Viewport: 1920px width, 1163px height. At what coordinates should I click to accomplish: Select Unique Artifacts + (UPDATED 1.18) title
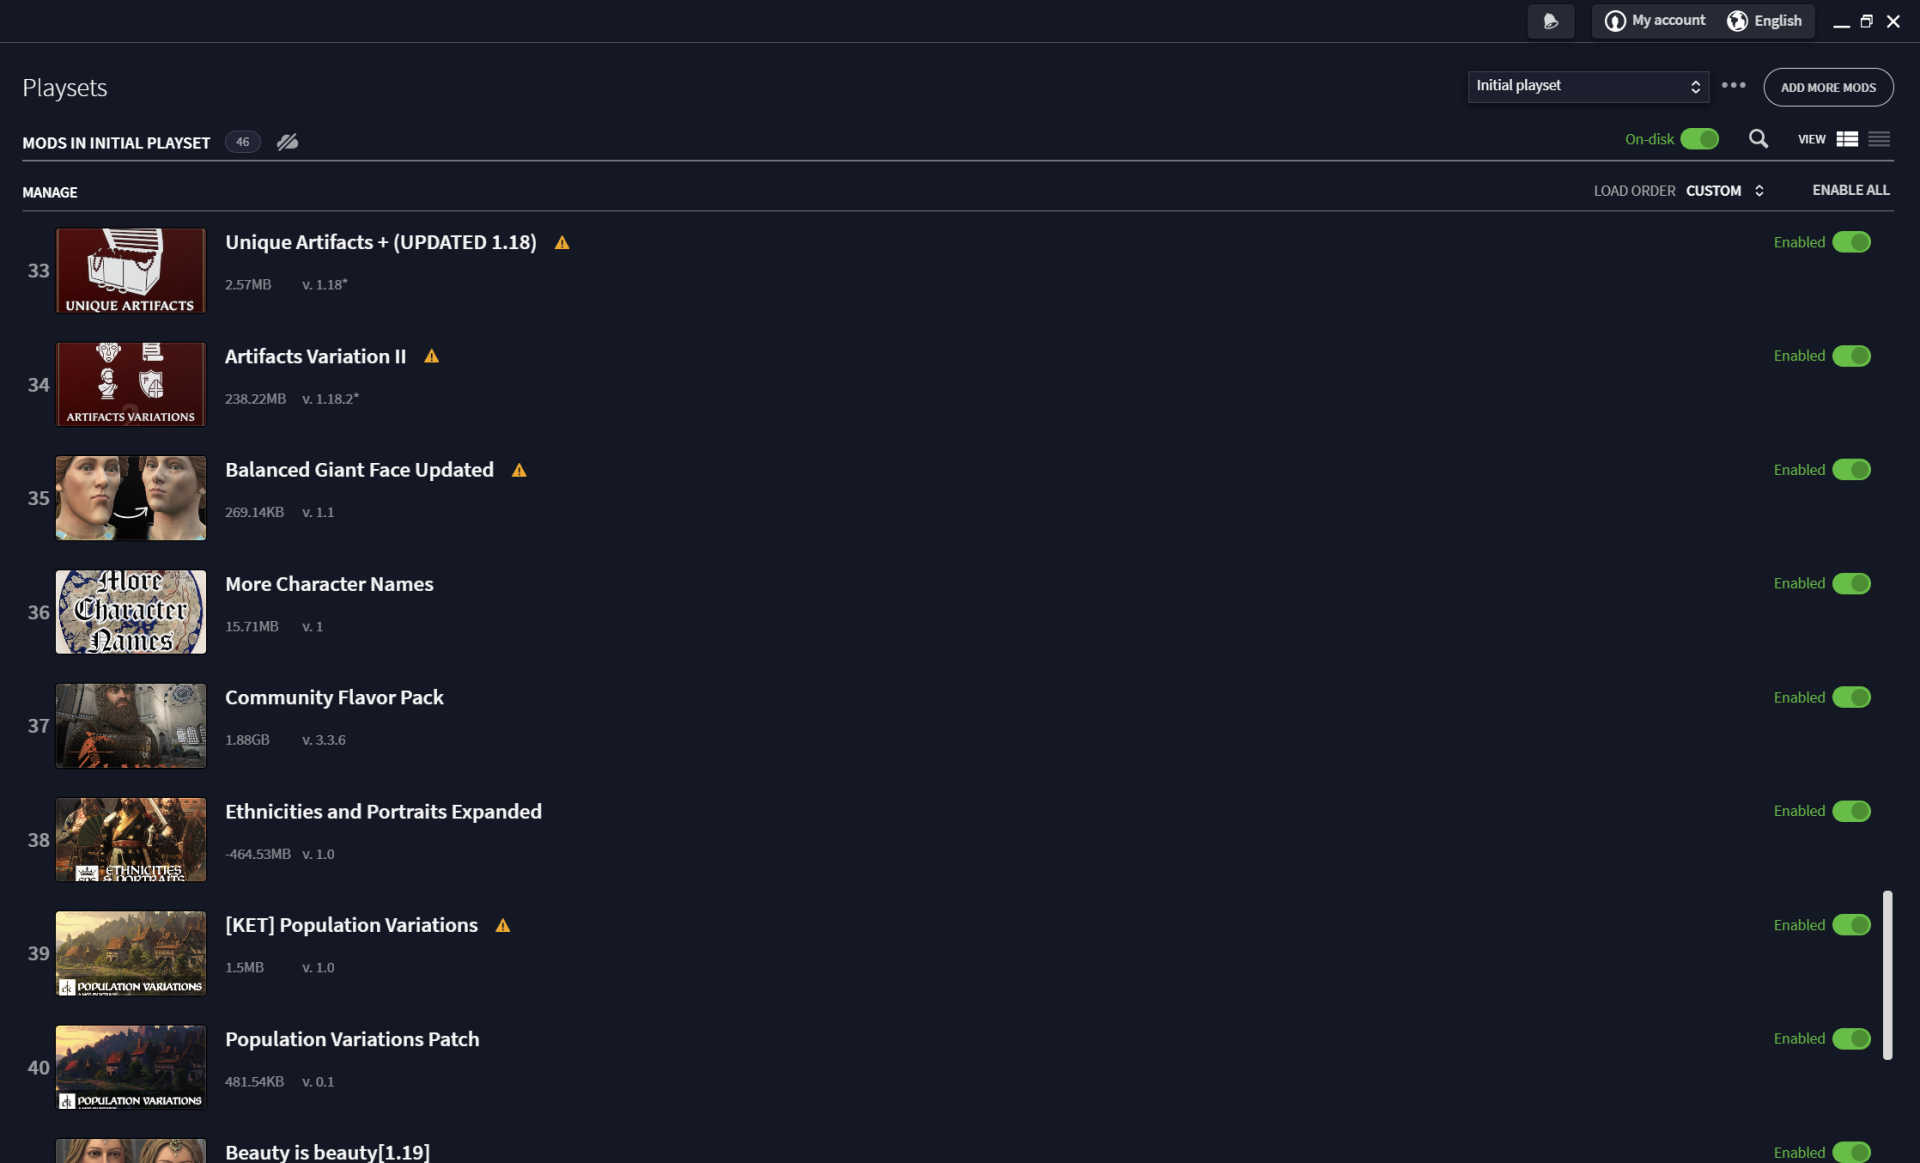381,243
